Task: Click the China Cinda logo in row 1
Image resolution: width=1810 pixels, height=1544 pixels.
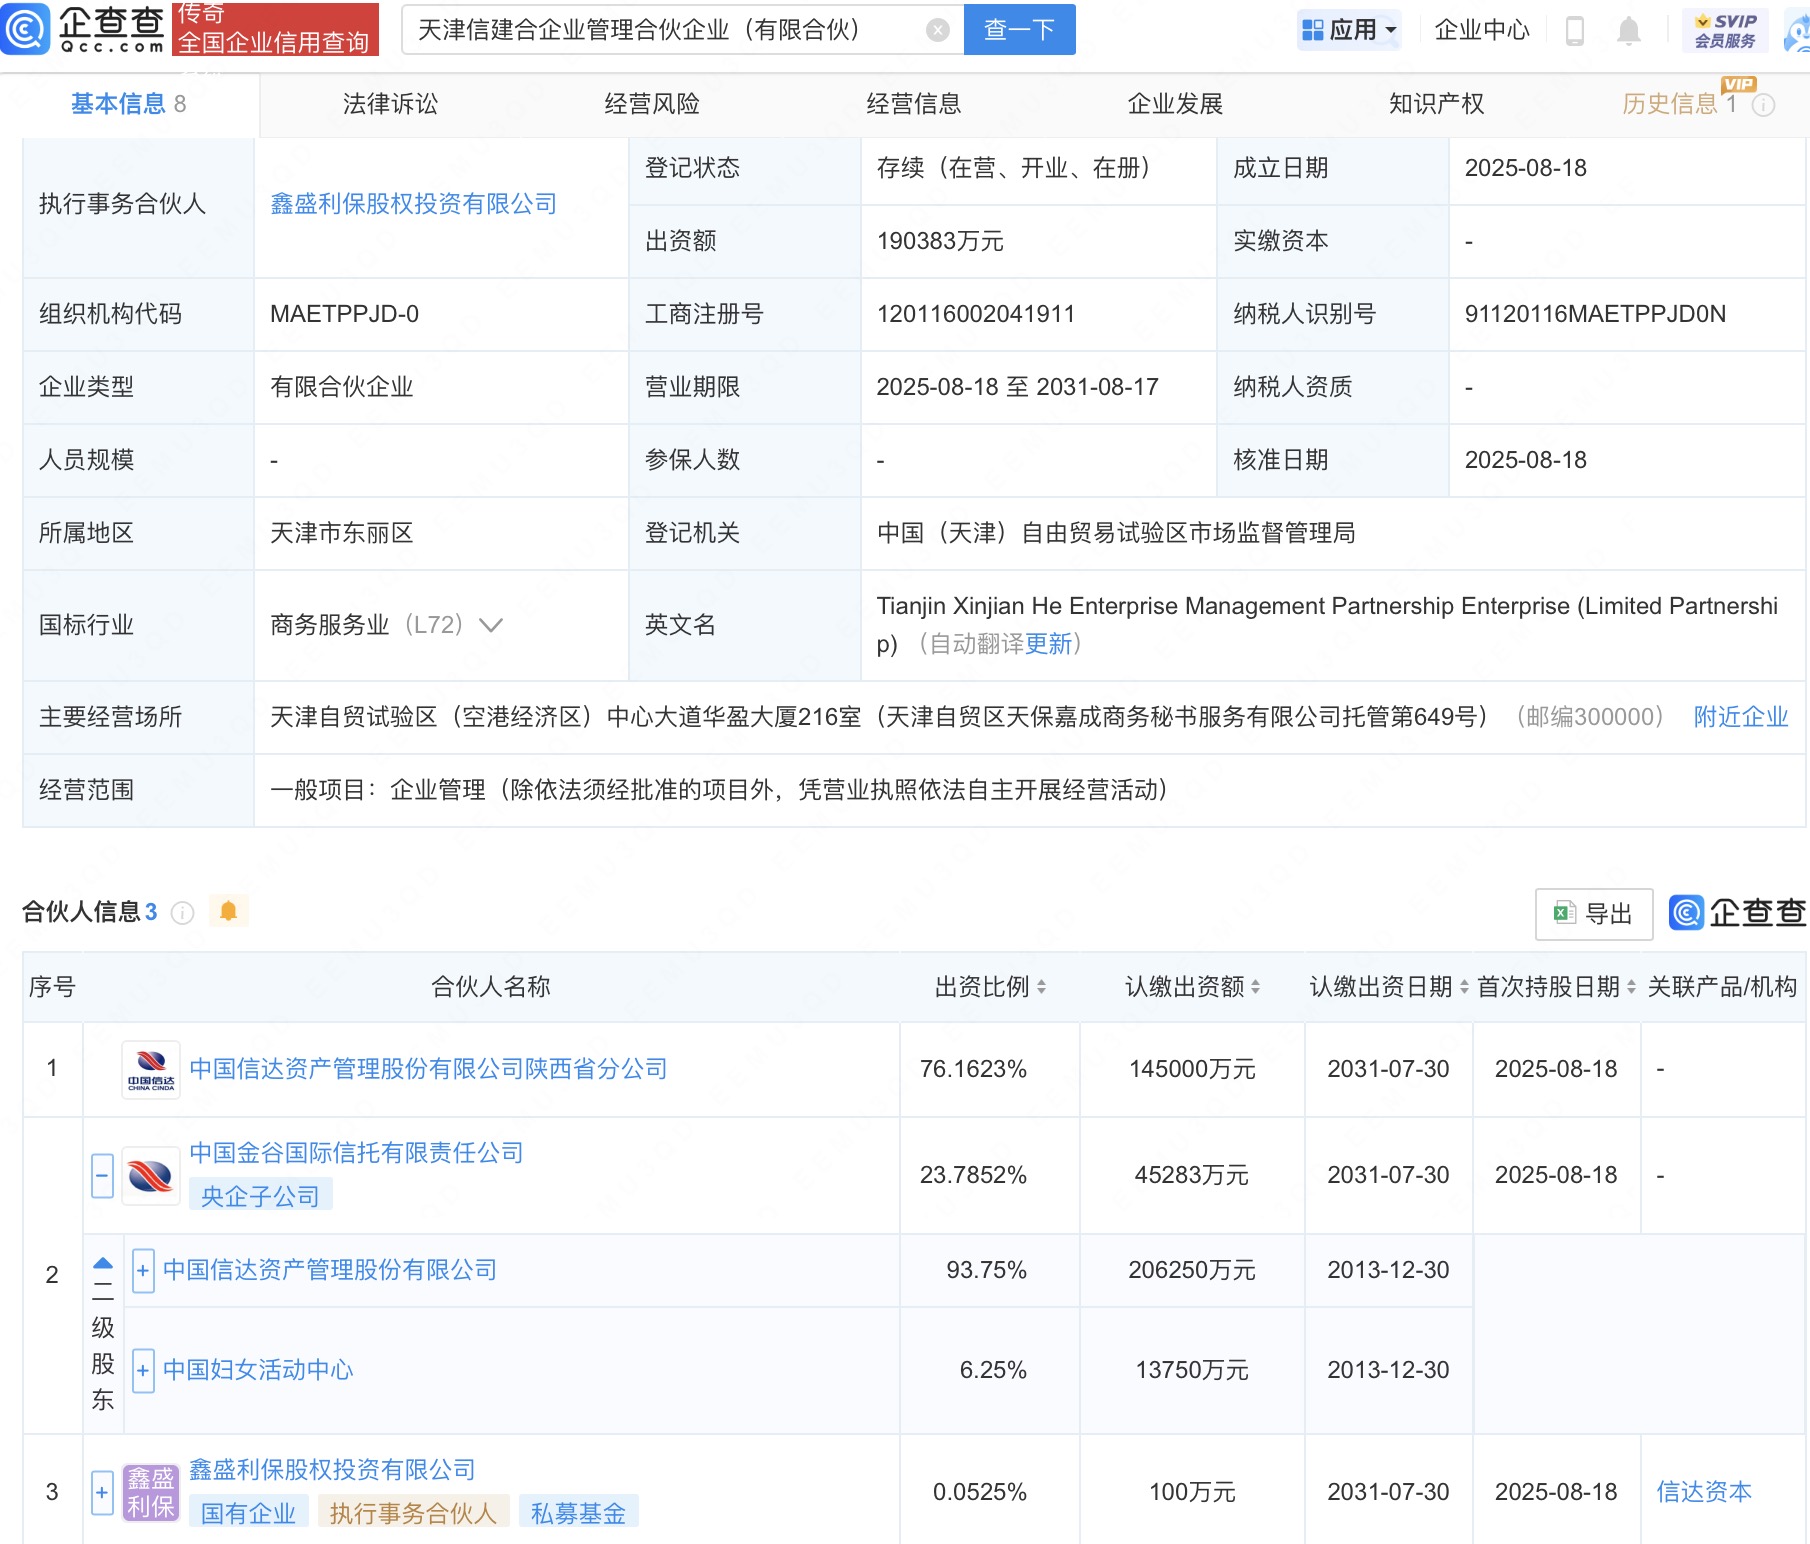Action: [x=151, y=1069]
